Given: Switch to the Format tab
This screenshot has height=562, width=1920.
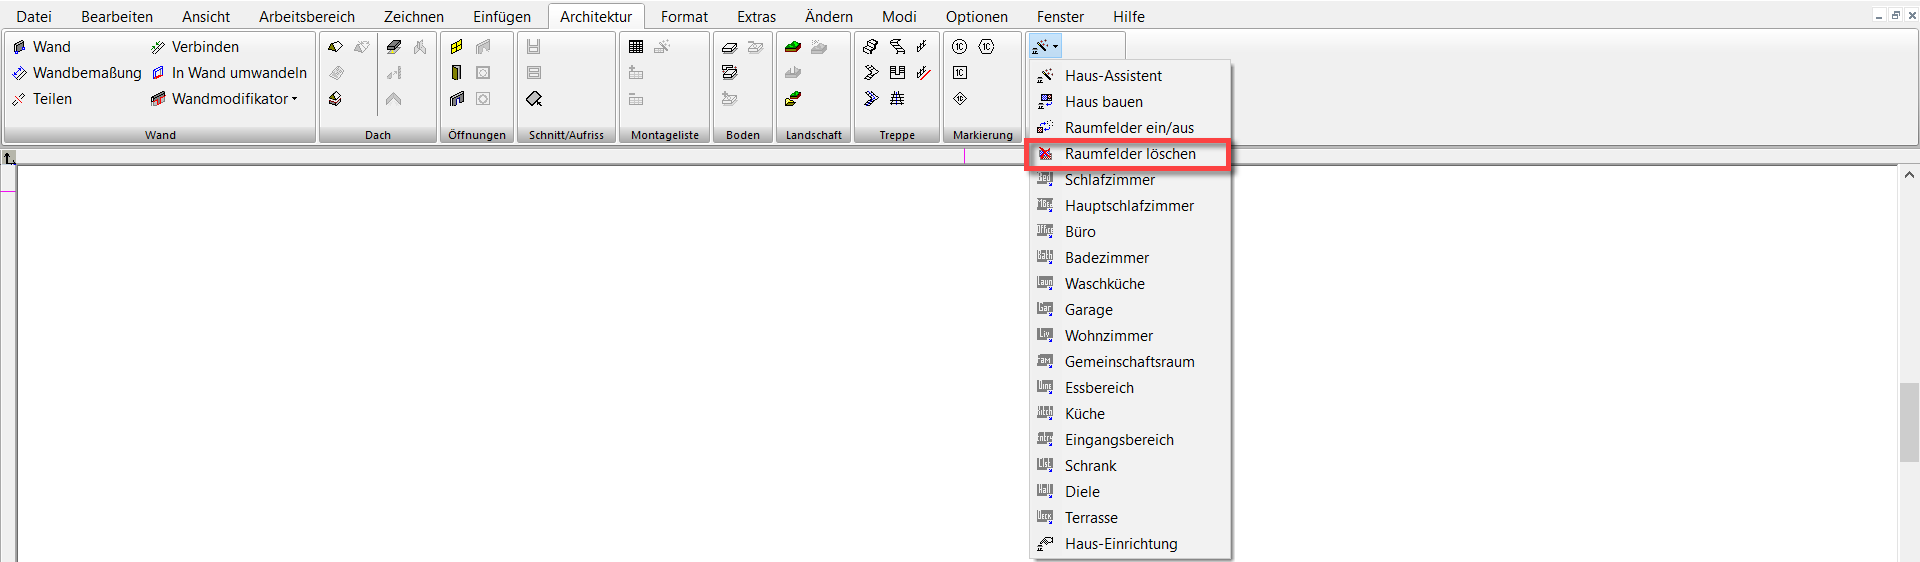Looking at the screenshot, I should click(x=684, y=17).
